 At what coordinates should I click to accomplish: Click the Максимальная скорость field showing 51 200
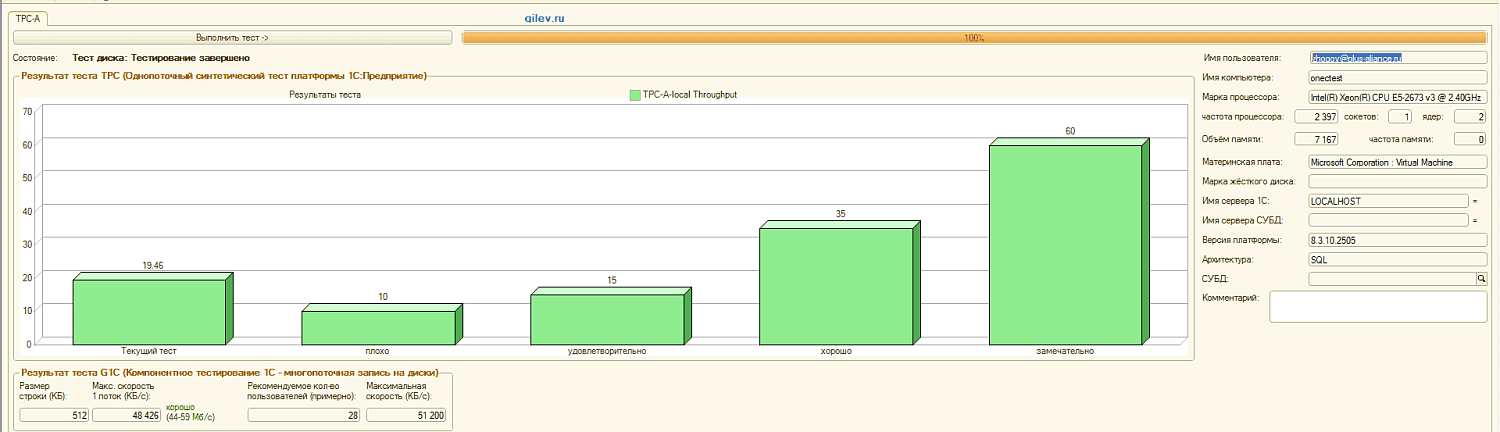(406, 416)
